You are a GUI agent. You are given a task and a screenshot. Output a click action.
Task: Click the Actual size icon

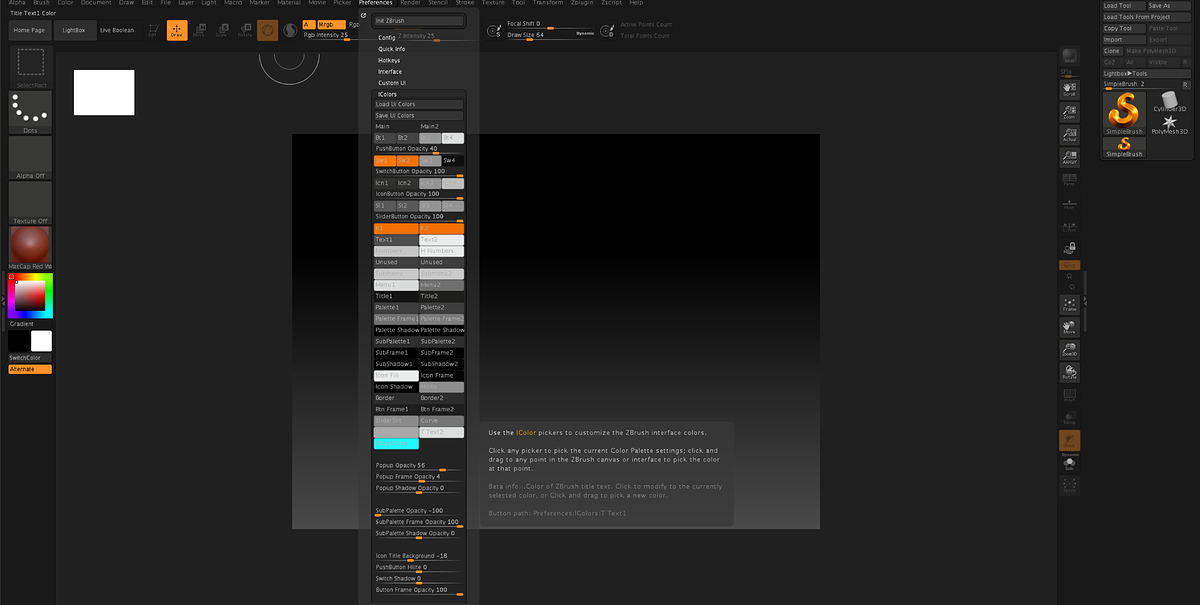1069,135
